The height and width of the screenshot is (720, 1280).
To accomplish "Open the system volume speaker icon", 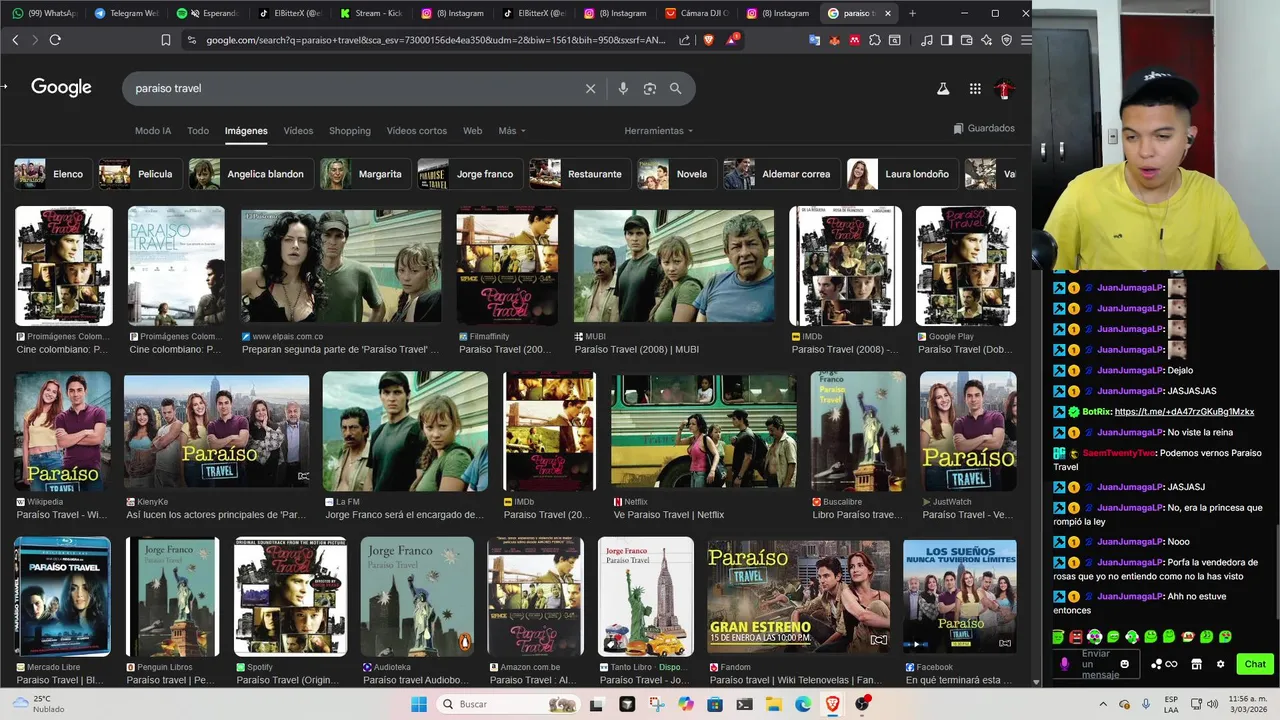I will click(1212, 704).
